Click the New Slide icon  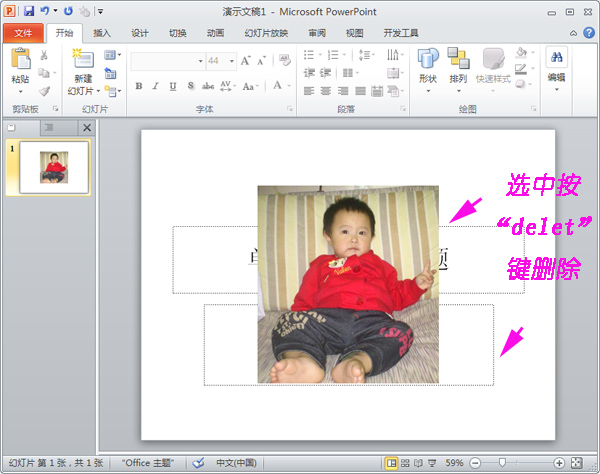click(x=83, y=60)
